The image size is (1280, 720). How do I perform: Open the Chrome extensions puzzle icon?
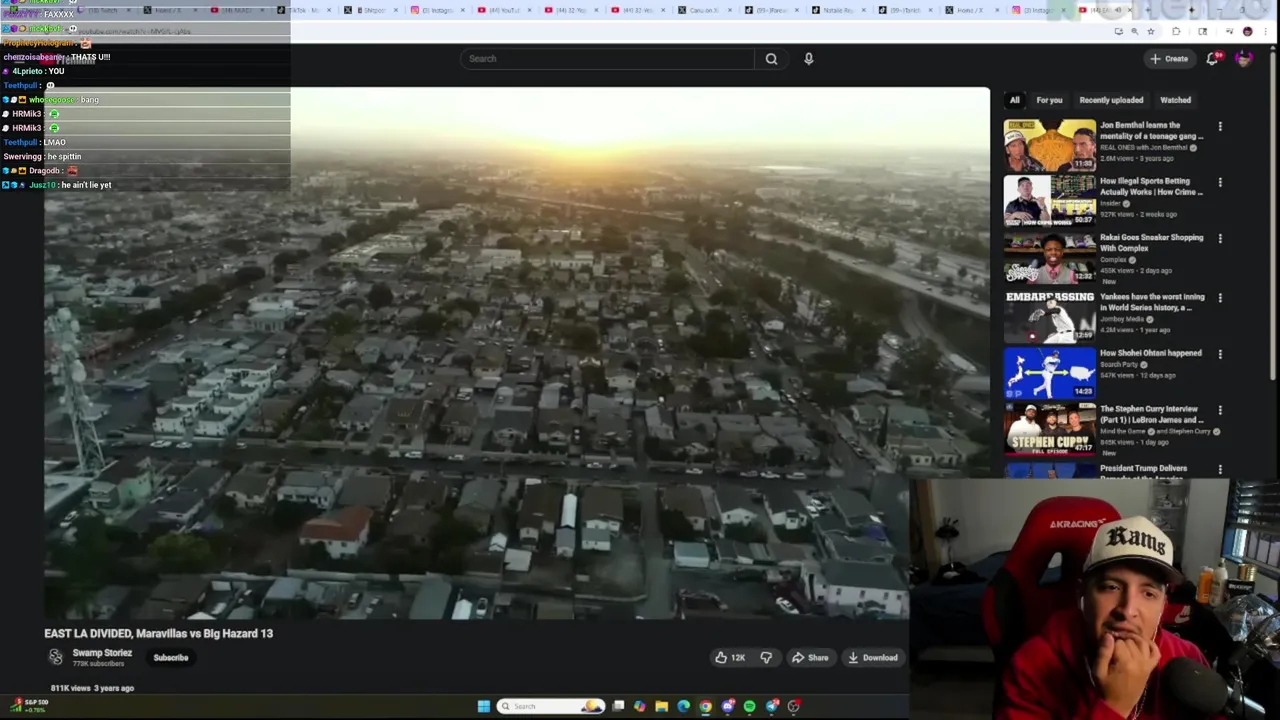point(1176,32)
